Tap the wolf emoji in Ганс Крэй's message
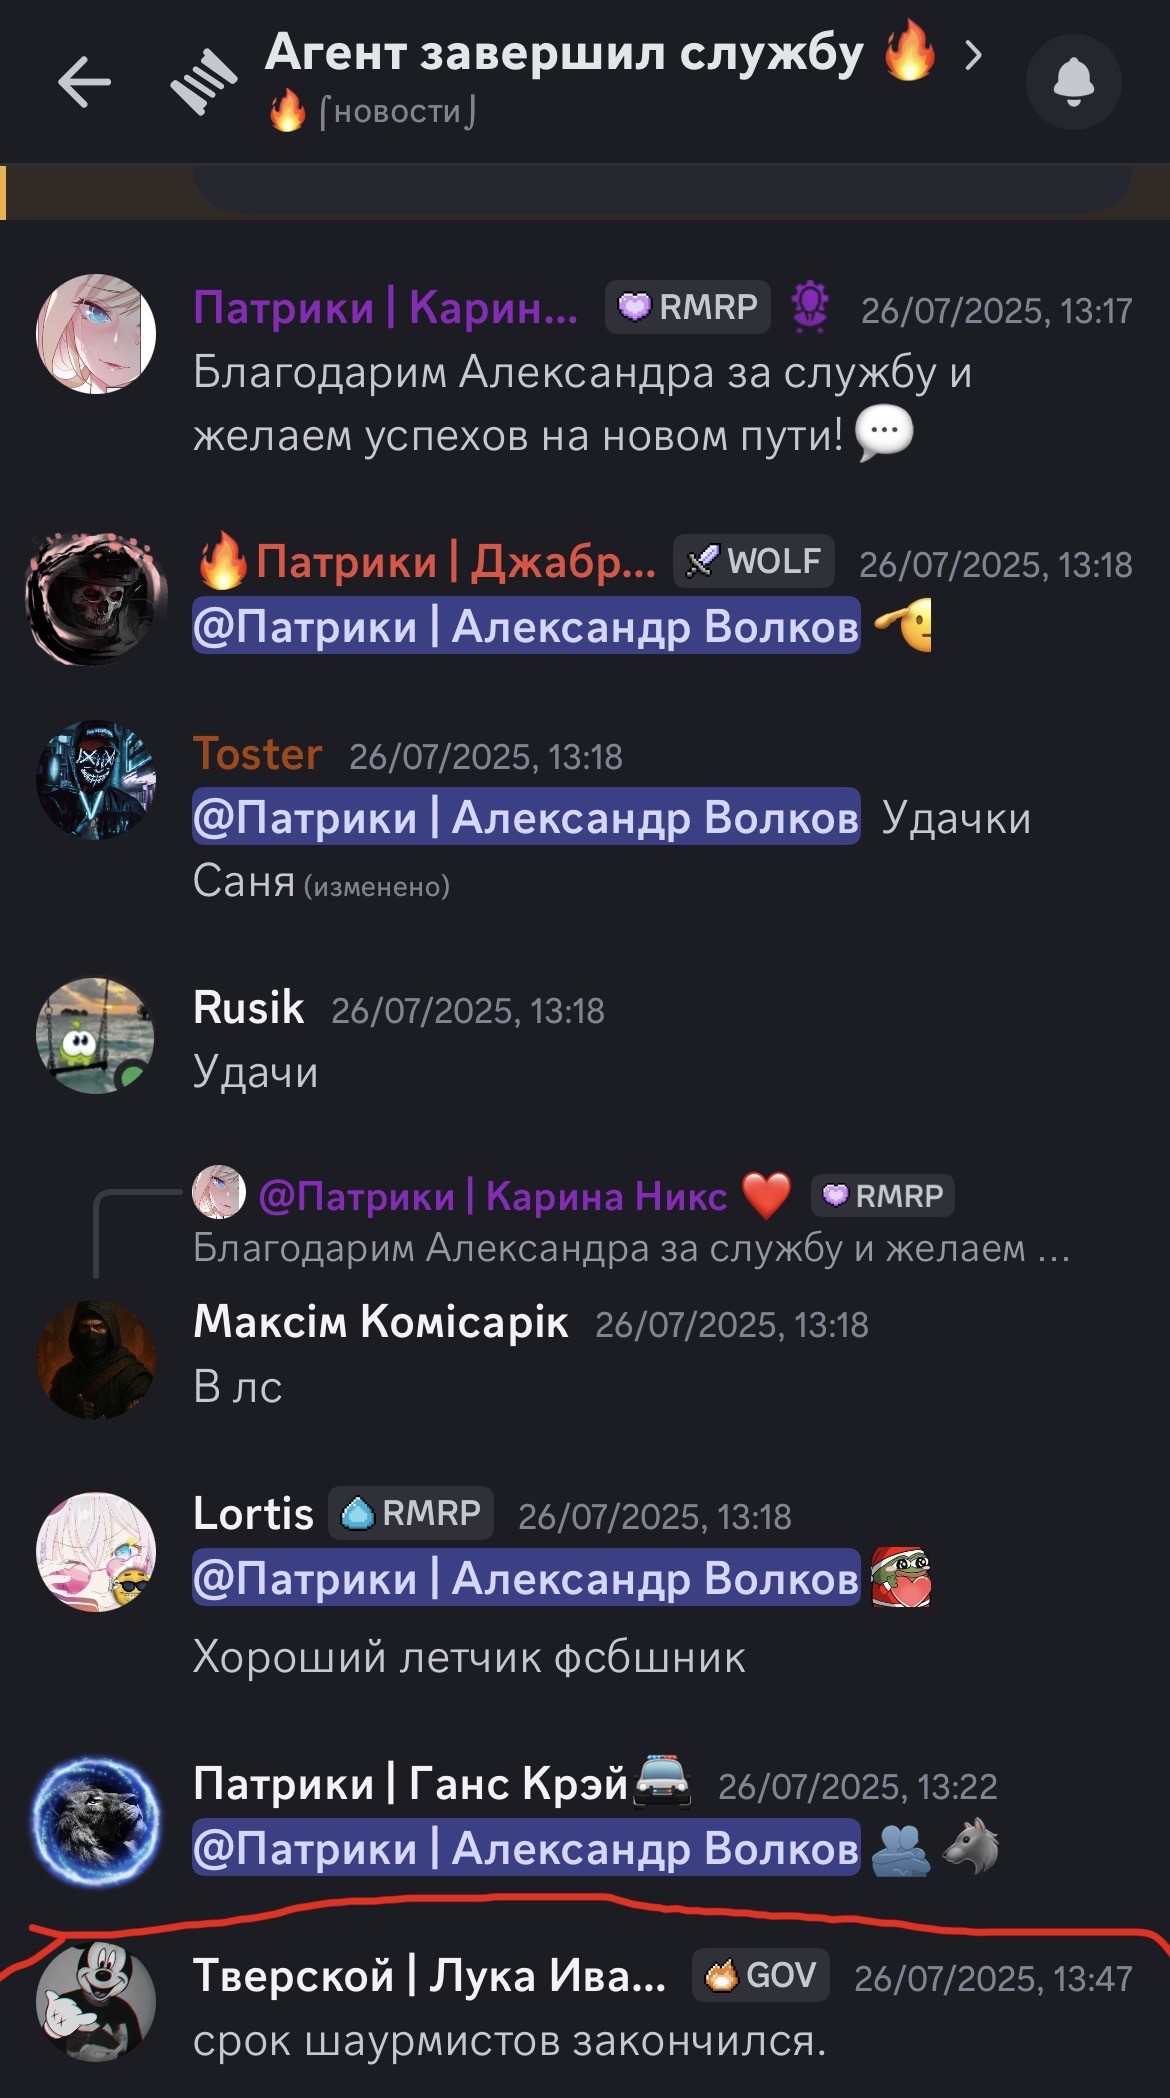This screenshot has width=1170, height=2098. (970, 1848)
